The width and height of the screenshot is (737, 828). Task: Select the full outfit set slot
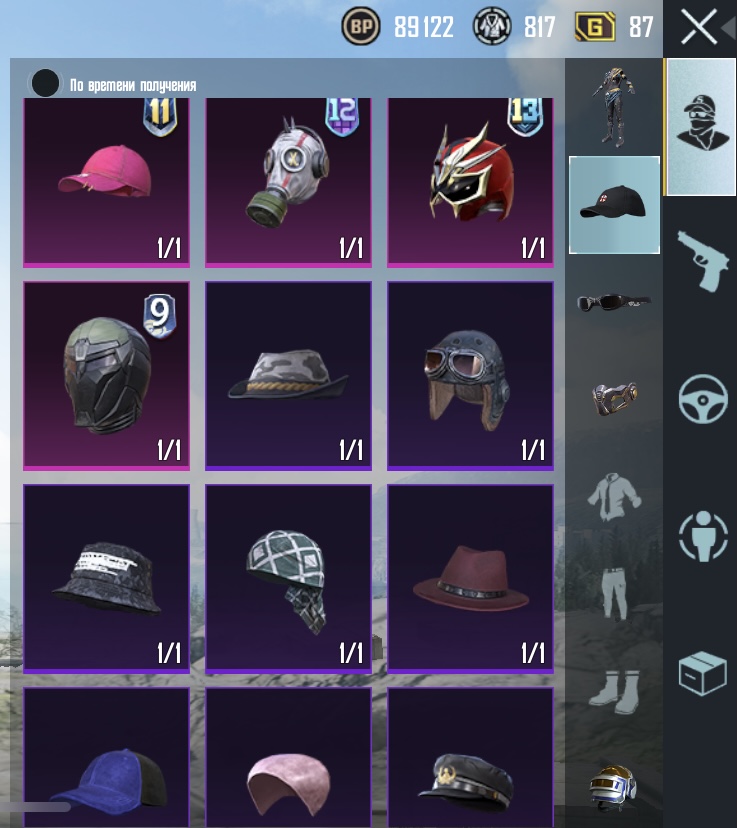[614, 106]
